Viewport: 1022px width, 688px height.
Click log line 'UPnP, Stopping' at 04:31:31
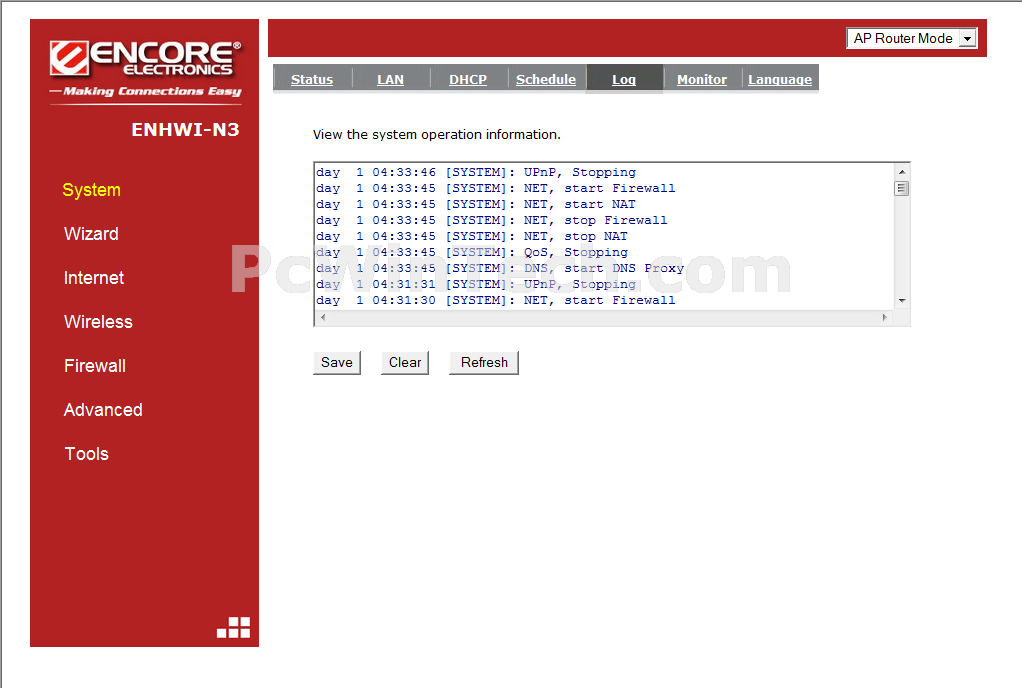point(476,285)
